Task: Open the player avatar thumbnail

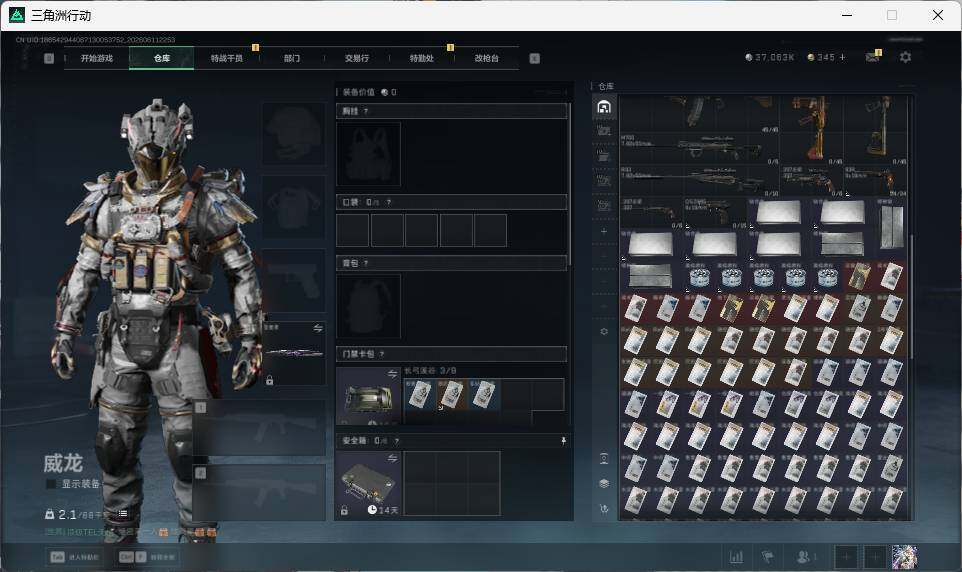Action: [x=904, y=557]
